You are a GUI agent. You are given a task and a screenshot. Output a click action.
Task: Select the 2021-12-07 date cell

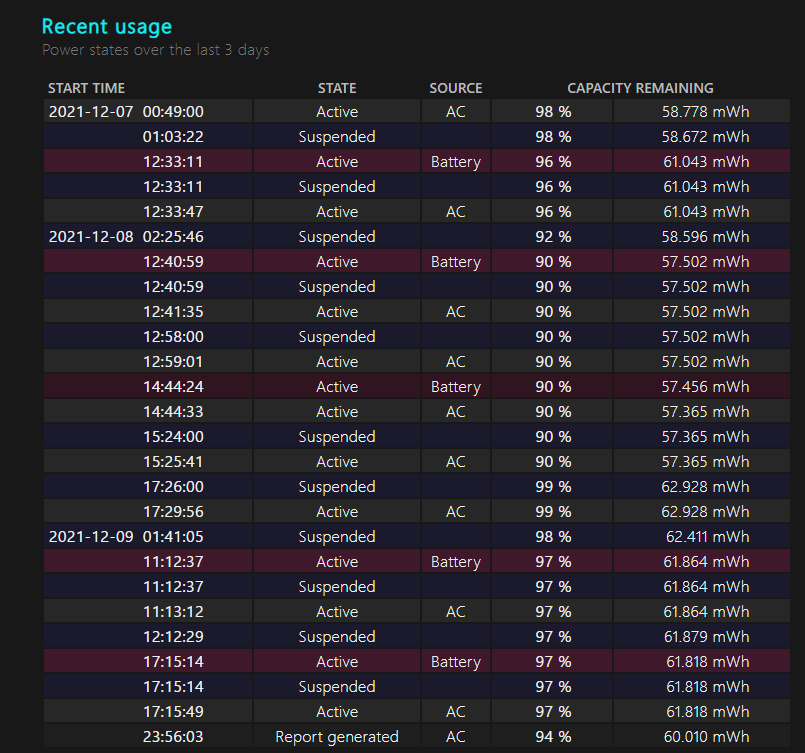(91, 112)
